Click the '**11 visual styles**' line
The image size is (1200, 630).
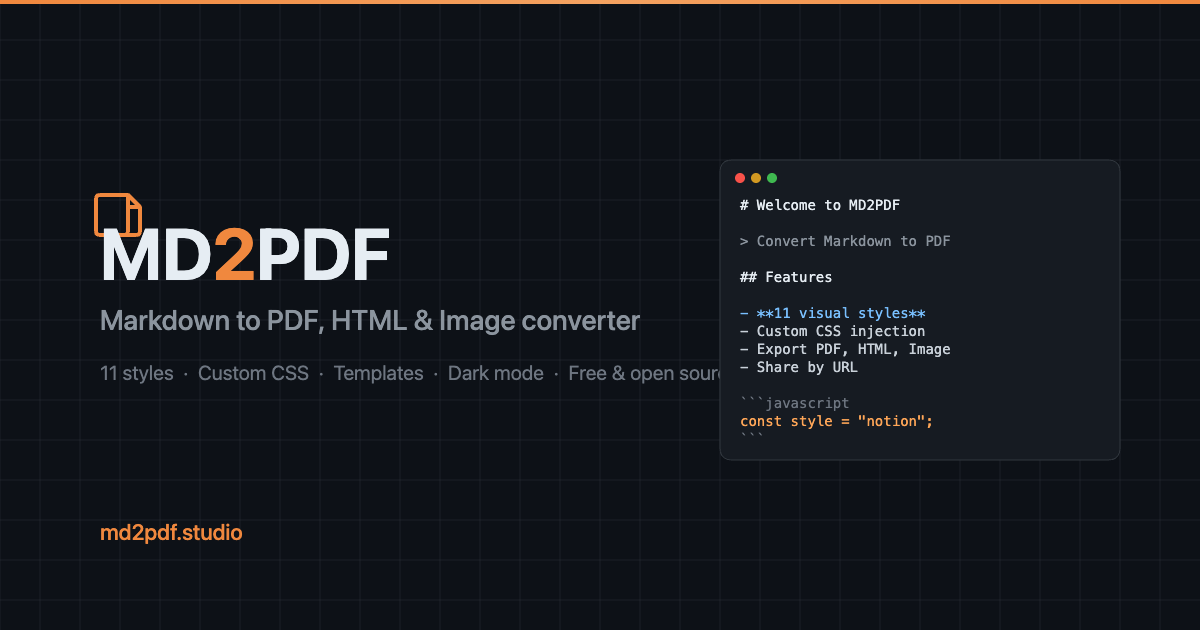coord(833,313)
